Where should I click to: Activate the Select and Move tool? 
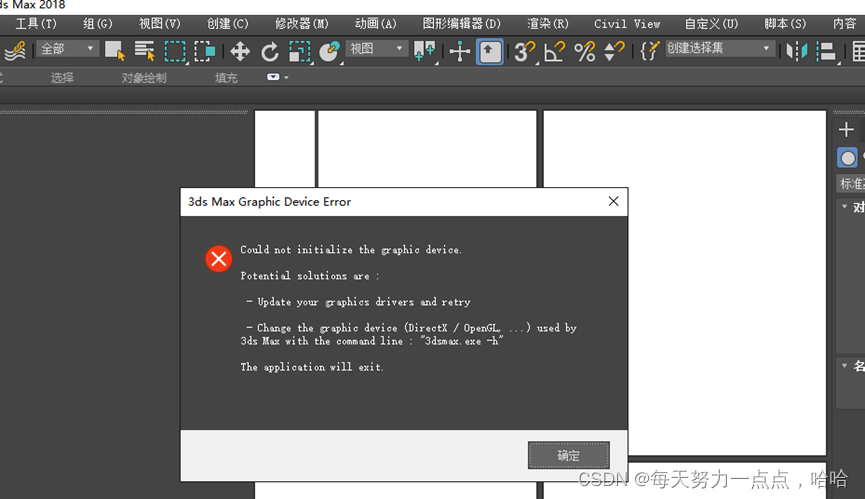(x=239, y=52)
